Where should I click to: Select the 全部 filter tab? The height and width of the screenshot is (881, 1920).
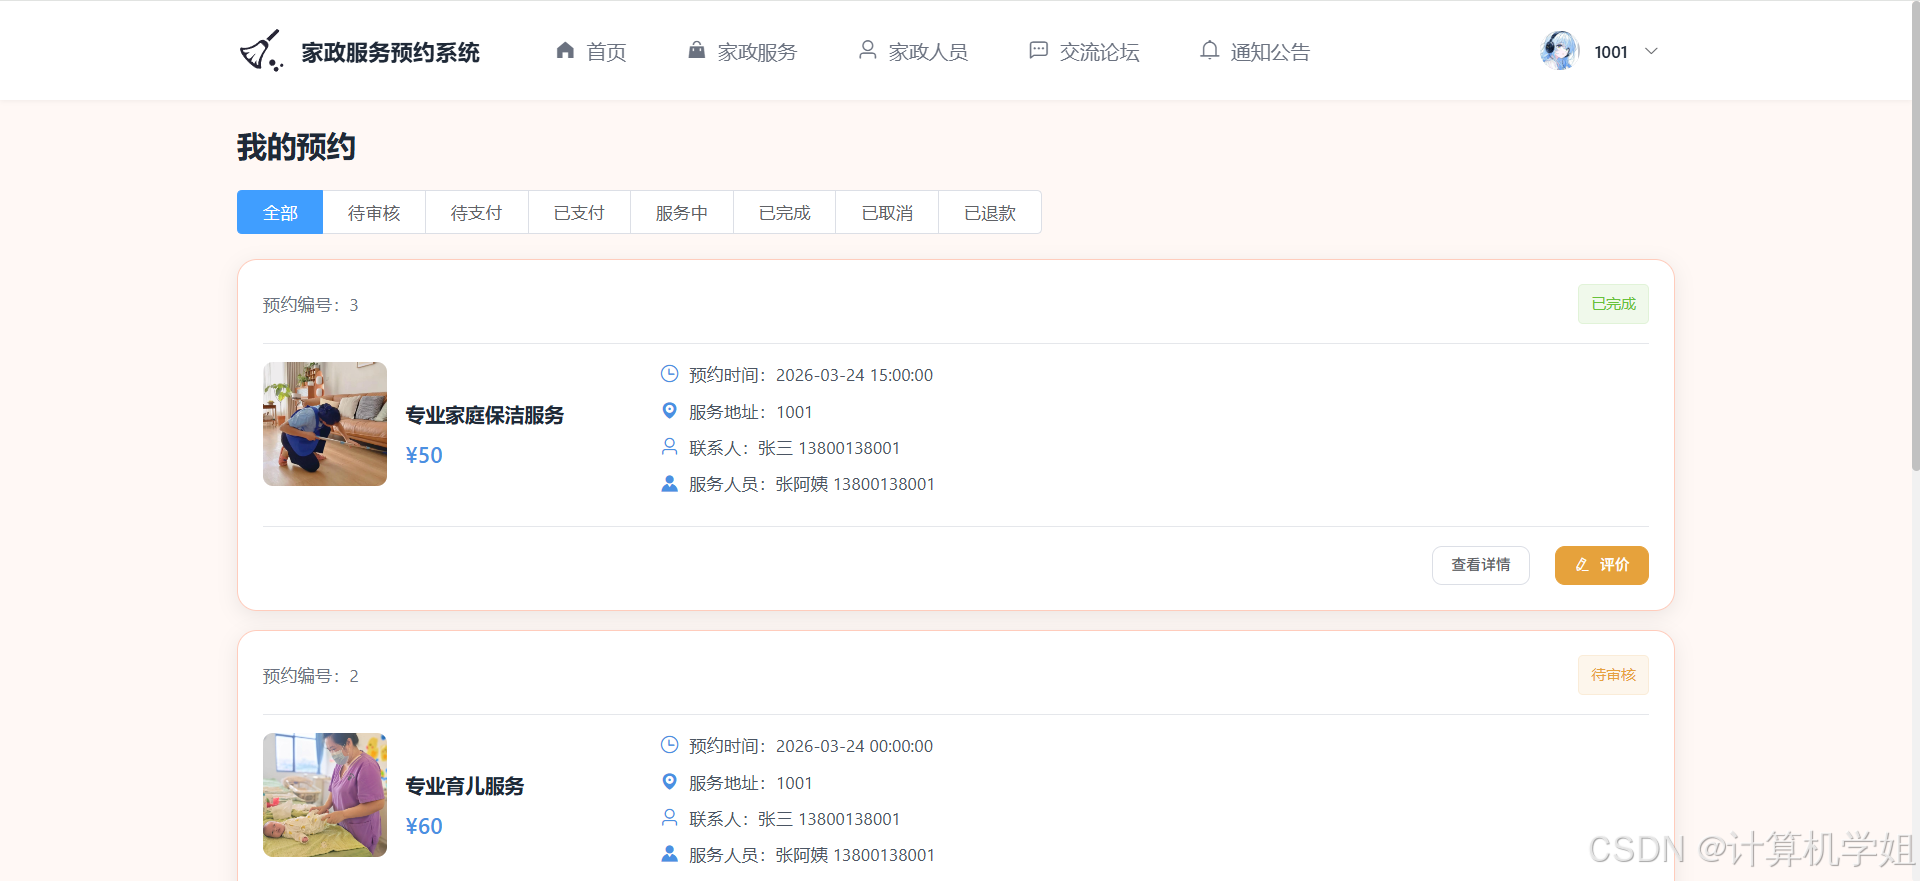point(280,212)
